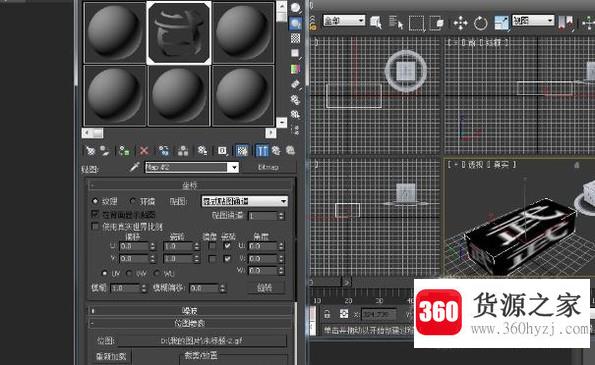Viewport: 595px width, 365px height.
Task: Open the Map #2 name dropdown
Action: coord(234,167)
